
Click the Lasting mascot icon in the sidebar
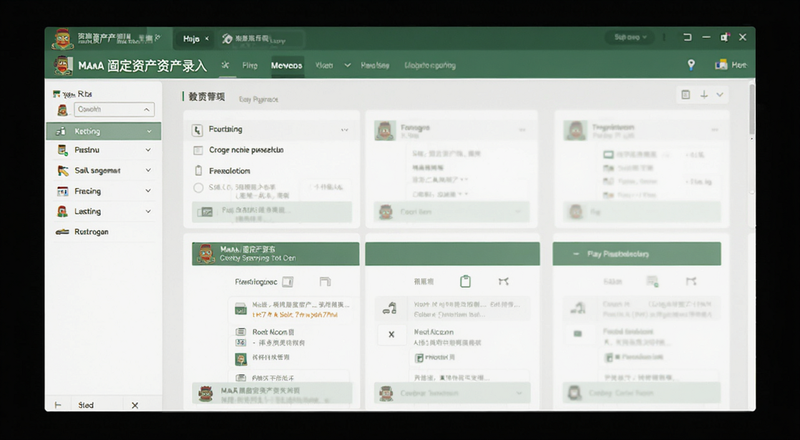(62, 211)
